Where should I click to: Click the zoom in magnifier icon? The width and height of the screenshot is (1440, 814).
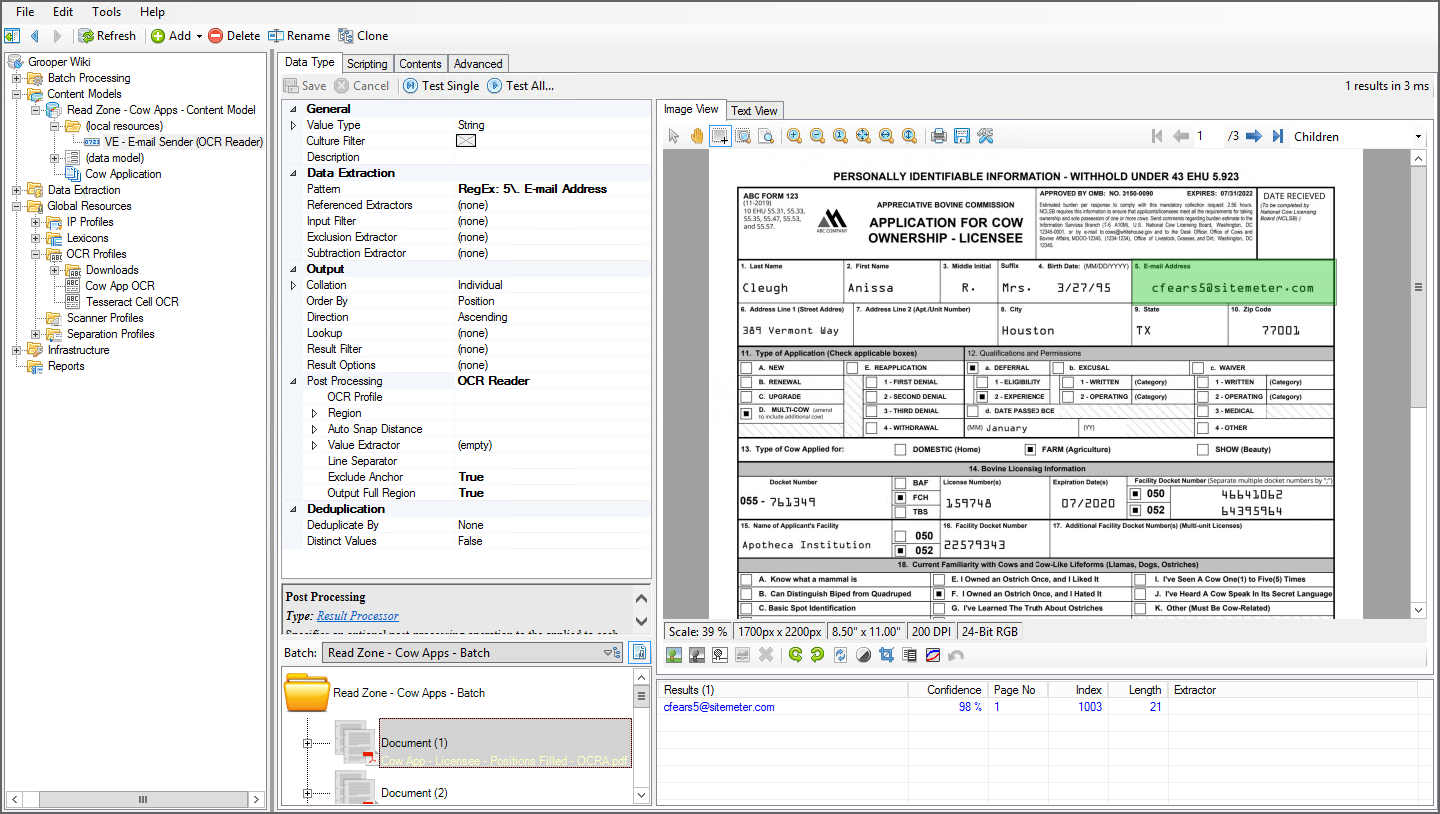tap(794, 136)
